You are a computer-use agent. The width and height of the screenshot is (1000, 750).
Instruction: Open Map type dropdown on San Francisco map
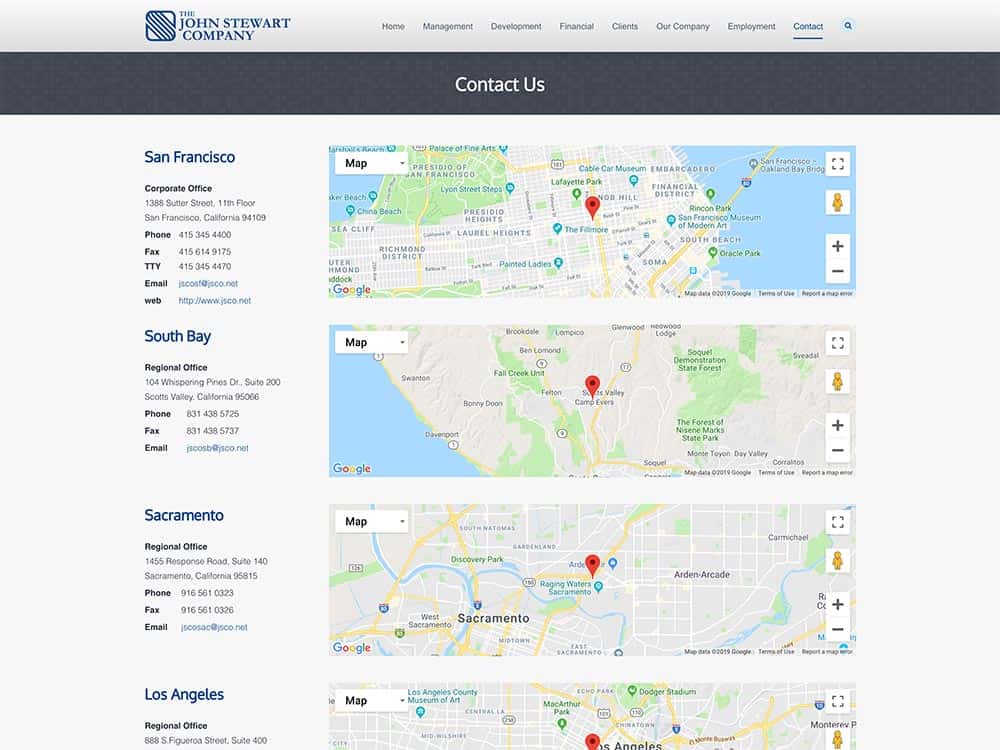point(371,163)
